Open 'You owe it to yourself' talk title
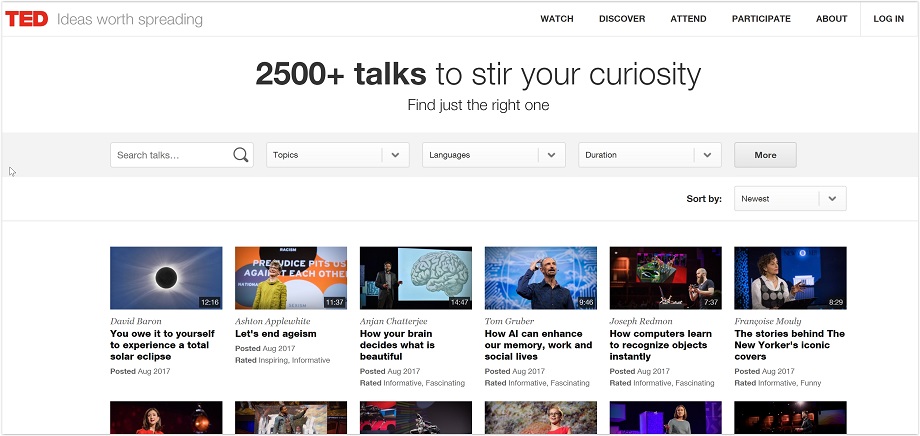 coord(163,345)
